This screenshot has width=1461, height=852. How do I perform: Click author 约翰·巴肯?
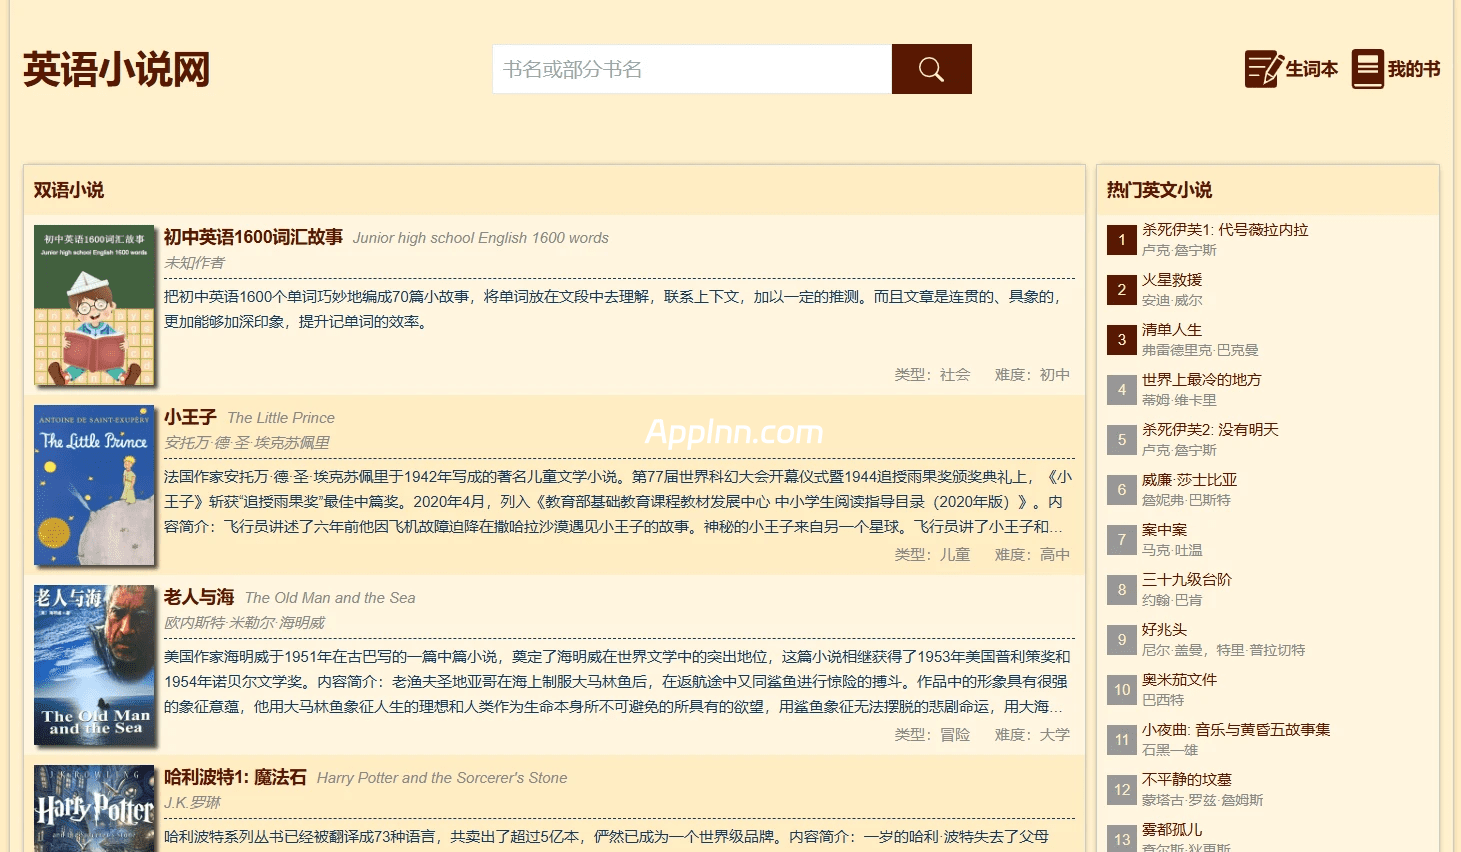click(x=1172, y=600)
